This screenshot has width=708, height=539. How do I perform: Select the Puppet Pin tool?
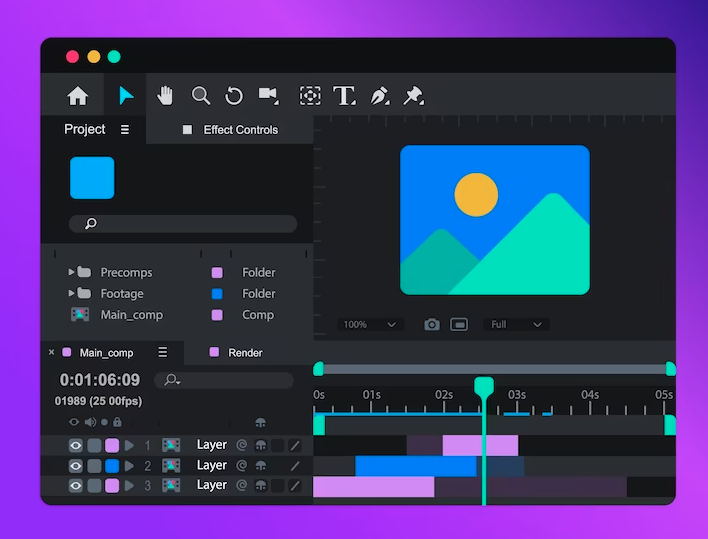(413, 96)
